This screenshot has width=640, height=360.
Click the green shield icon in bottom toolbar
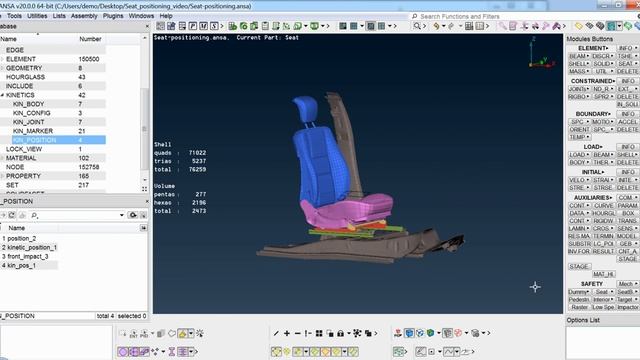point(430,333)
